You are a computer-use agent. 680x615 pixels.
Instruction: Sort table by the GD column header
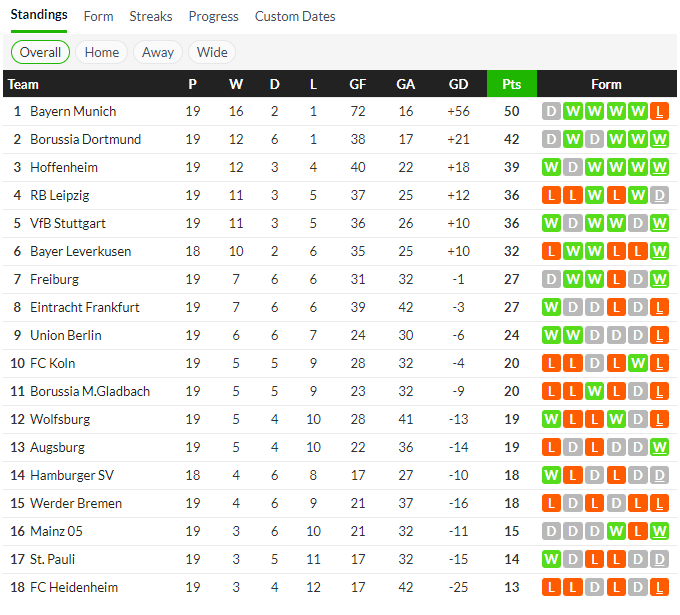(x=459, y=84)
